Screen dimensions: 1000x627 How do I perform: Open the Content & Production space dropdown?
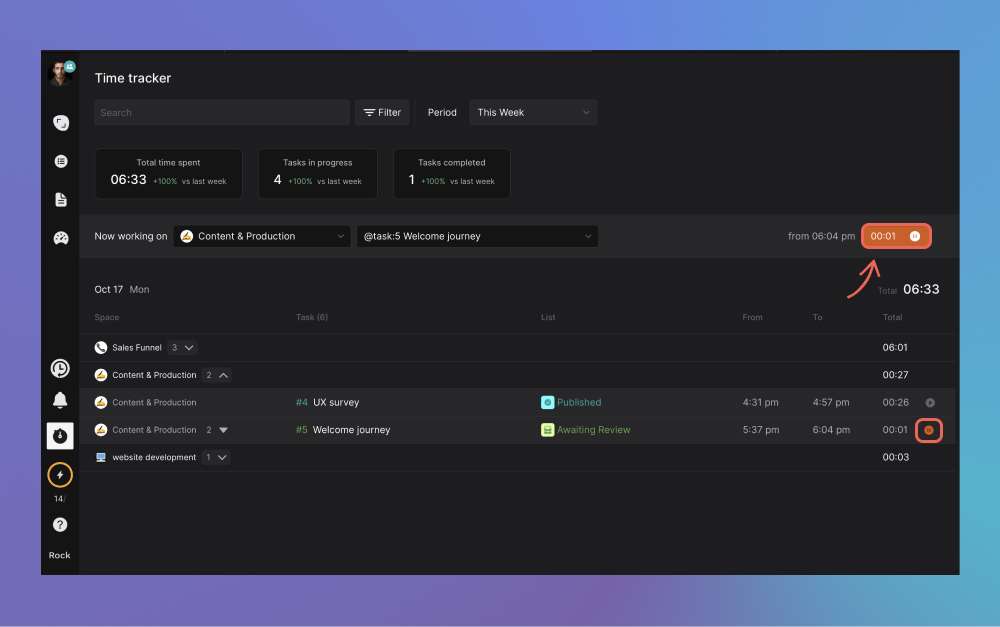262,237
